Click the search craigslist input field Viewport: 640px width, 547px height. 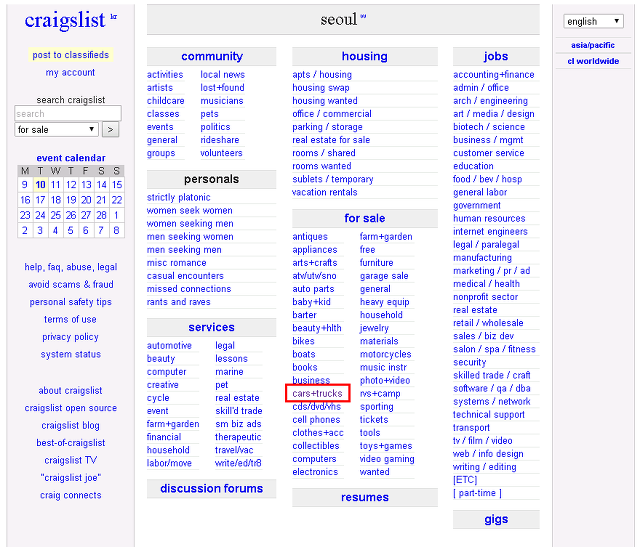point(68,113)
